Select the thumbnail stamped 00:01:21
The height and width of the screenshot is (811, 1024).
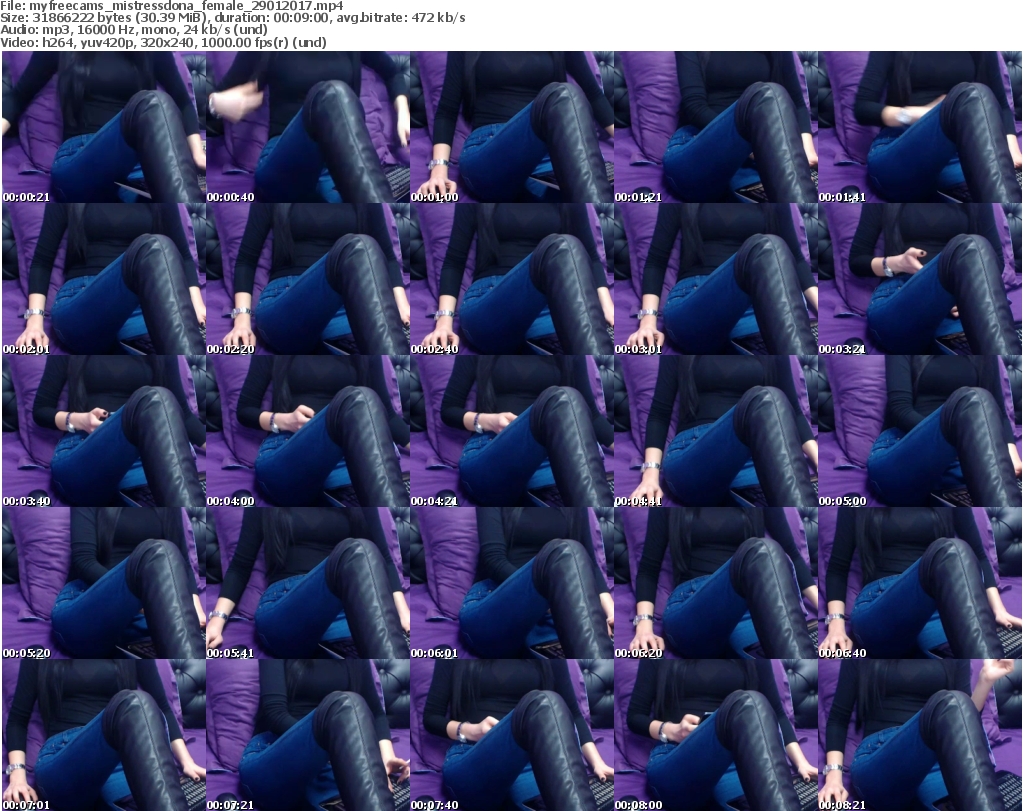coord(715,127)
